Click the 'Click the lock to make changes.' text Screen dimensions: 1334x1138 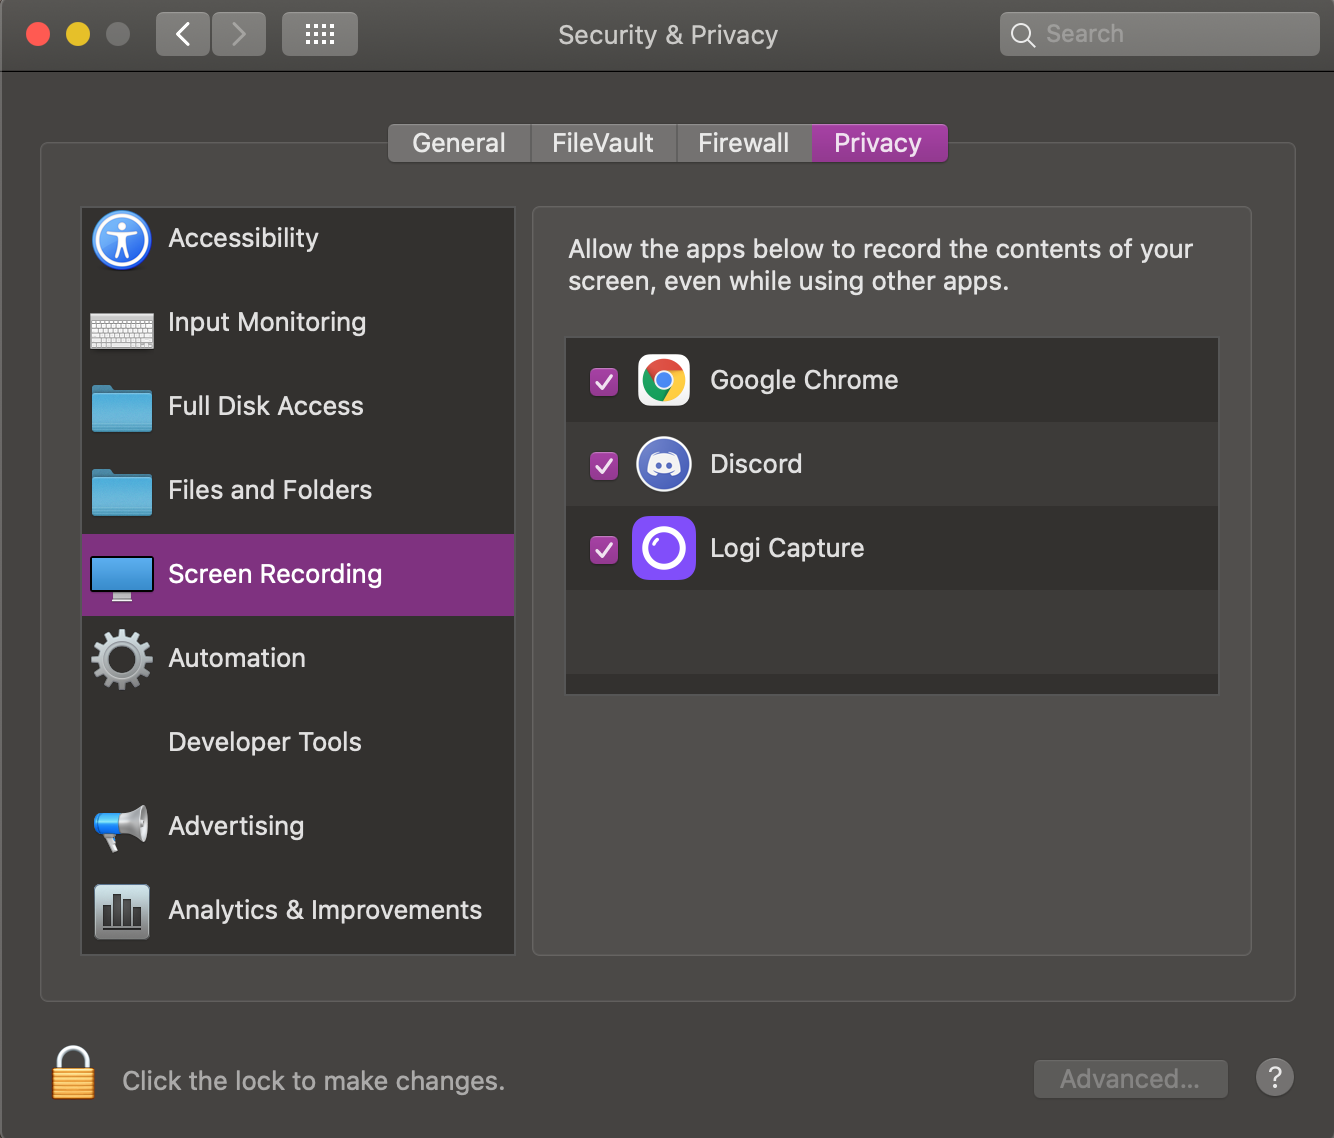coord(313,1081)
